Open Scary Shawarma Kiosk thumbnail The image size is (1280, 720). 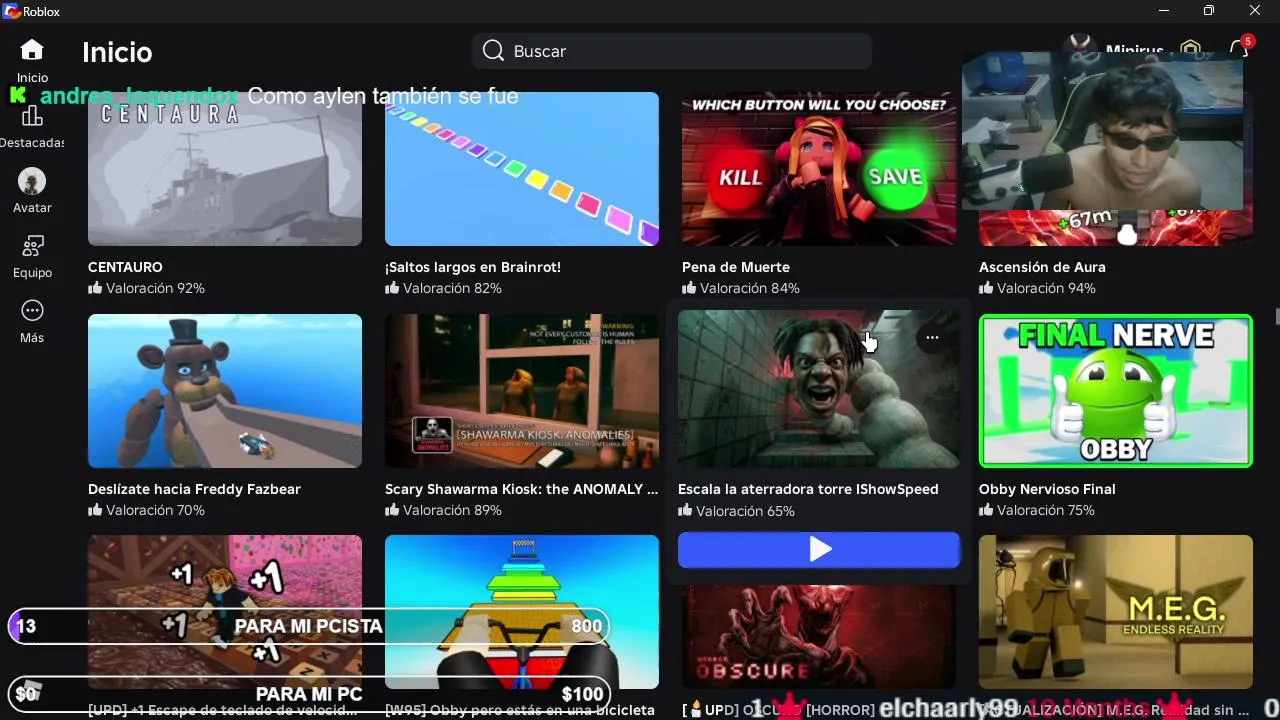click(x=522, y=391)
